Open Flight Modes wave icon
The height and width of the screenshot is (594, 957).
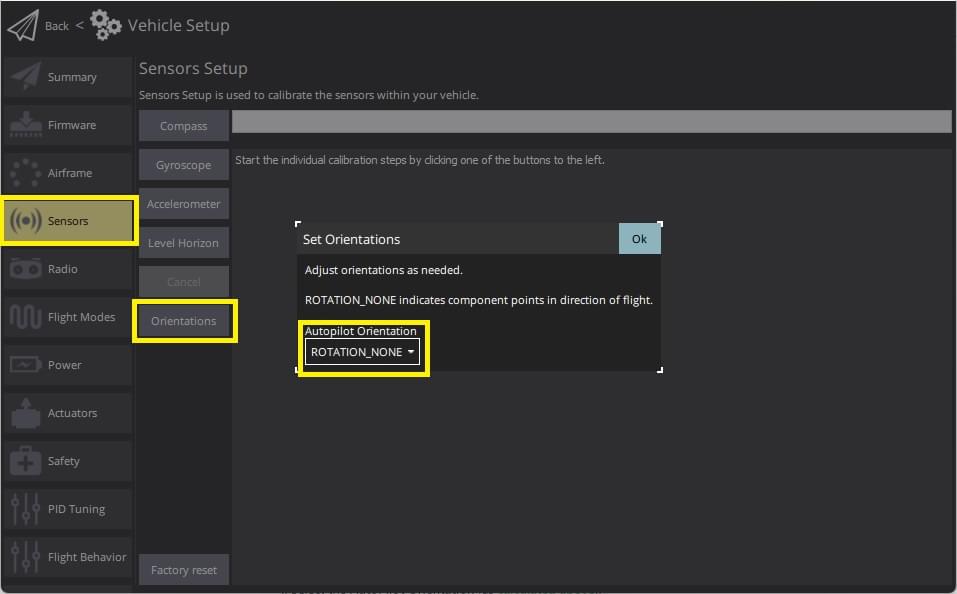[x=25, y=317]
